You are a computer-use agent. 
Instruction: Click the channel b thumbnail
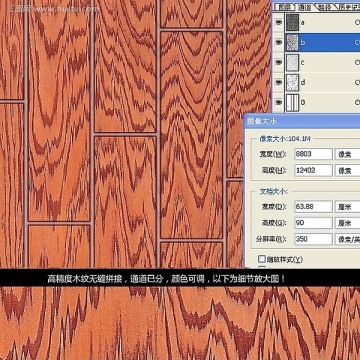(292, 42)
